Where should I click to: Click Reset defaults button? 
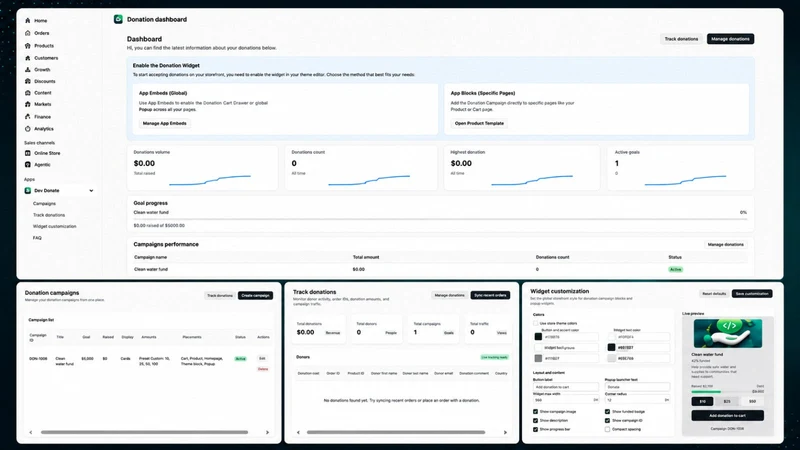pos(714,293)
